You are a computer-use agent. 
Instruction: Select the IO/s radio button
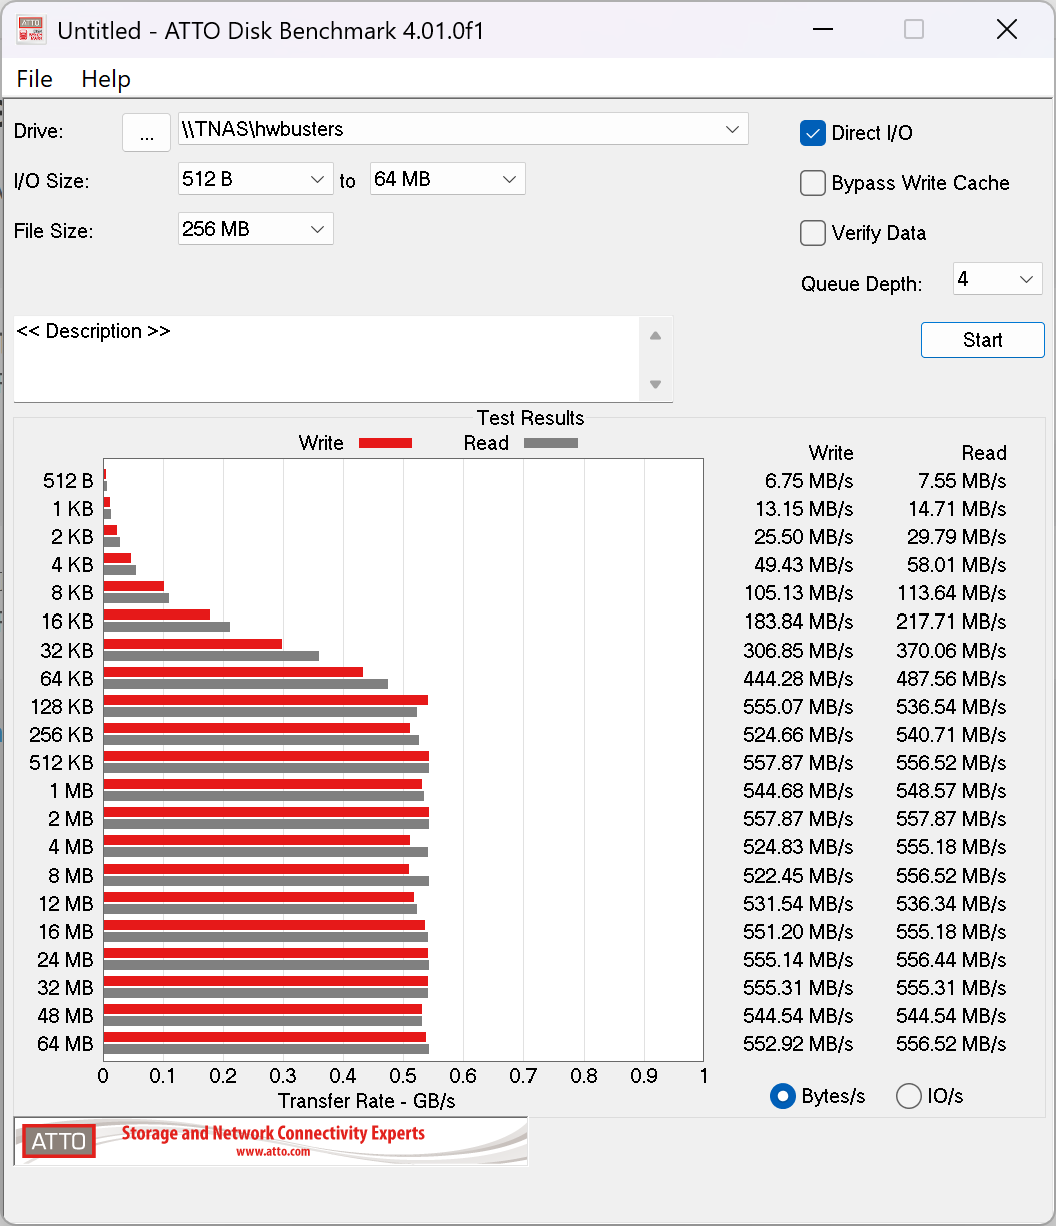point(909,1096)
